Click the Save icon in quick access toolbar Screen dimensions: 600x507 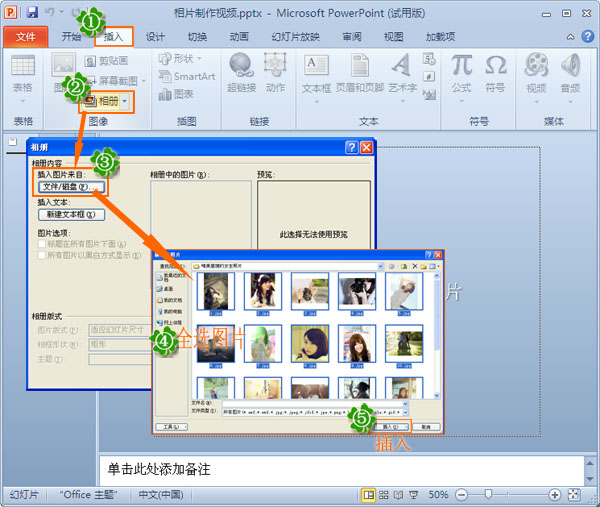tap(33, 12)
